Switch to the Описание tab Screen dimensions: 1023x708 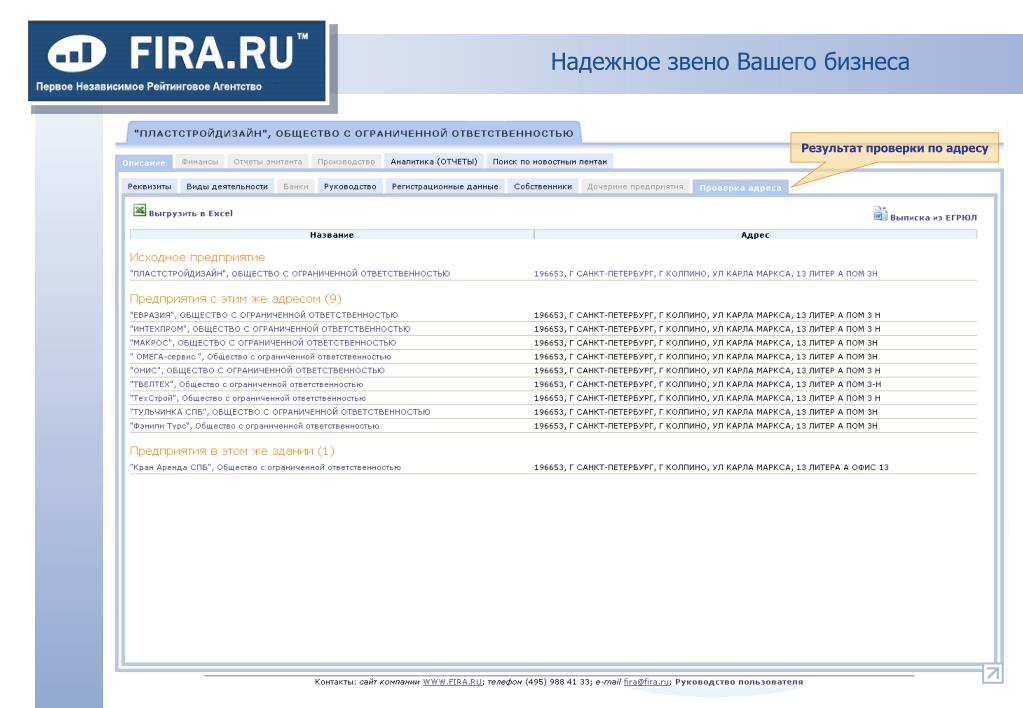click(x=144, y=162)
